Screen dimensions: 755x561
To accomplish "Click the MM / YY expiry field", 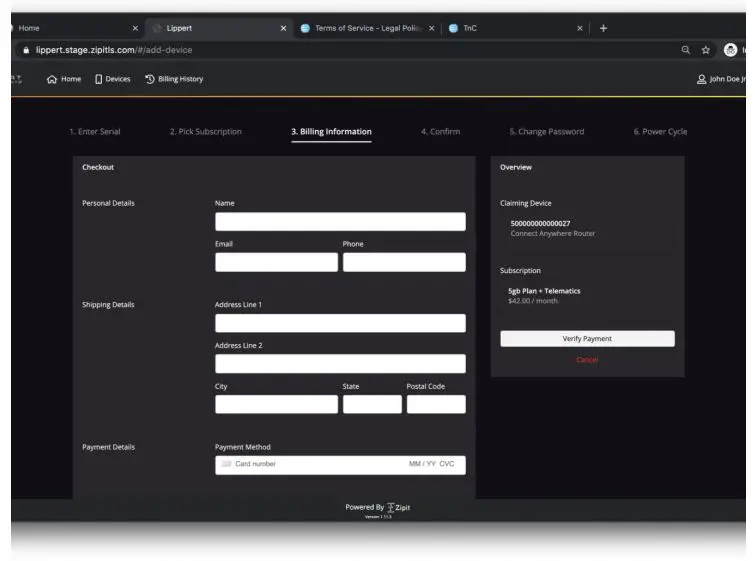I will (x=422, y=464).
